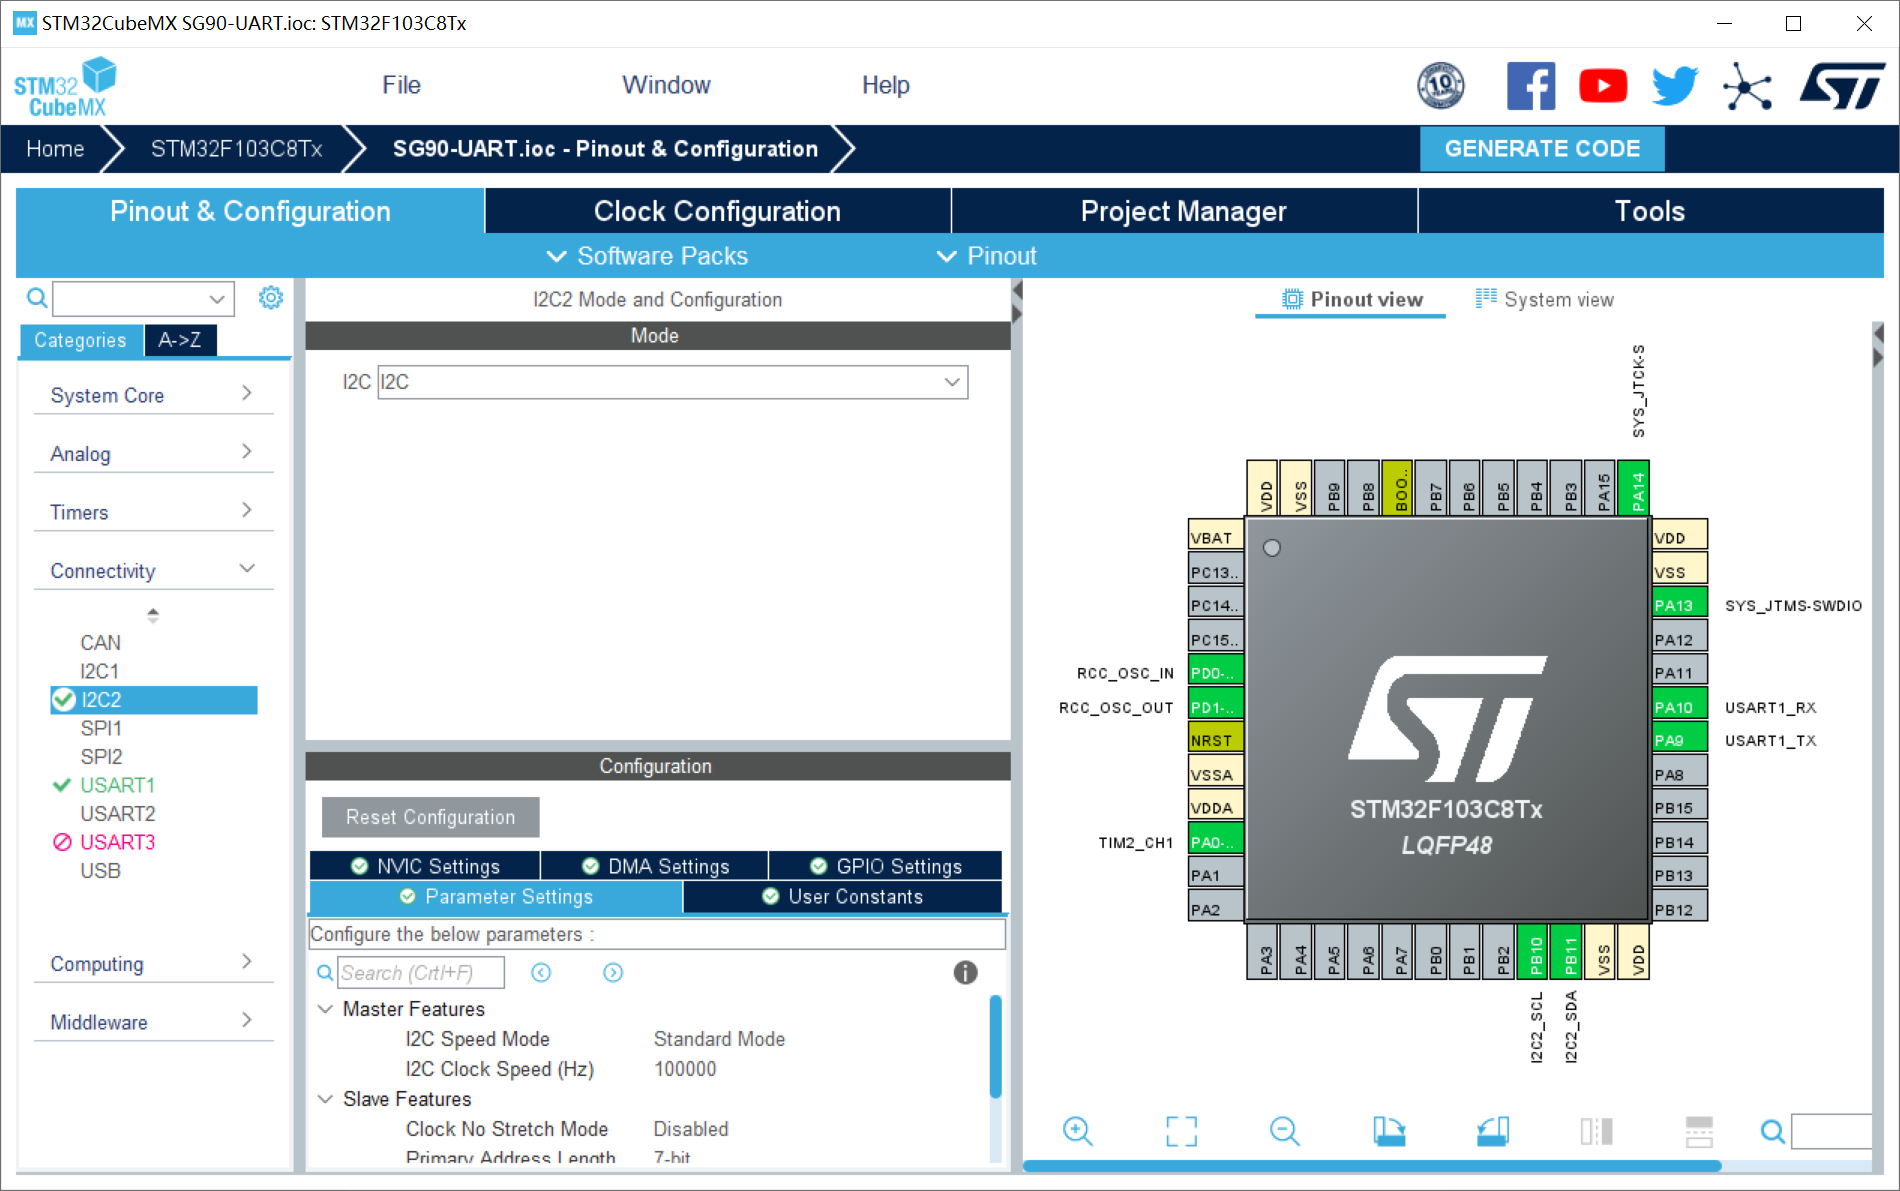Click the parameter list vertical scrollbar
1900x1191 pixels.
(x=995, y=1046)
